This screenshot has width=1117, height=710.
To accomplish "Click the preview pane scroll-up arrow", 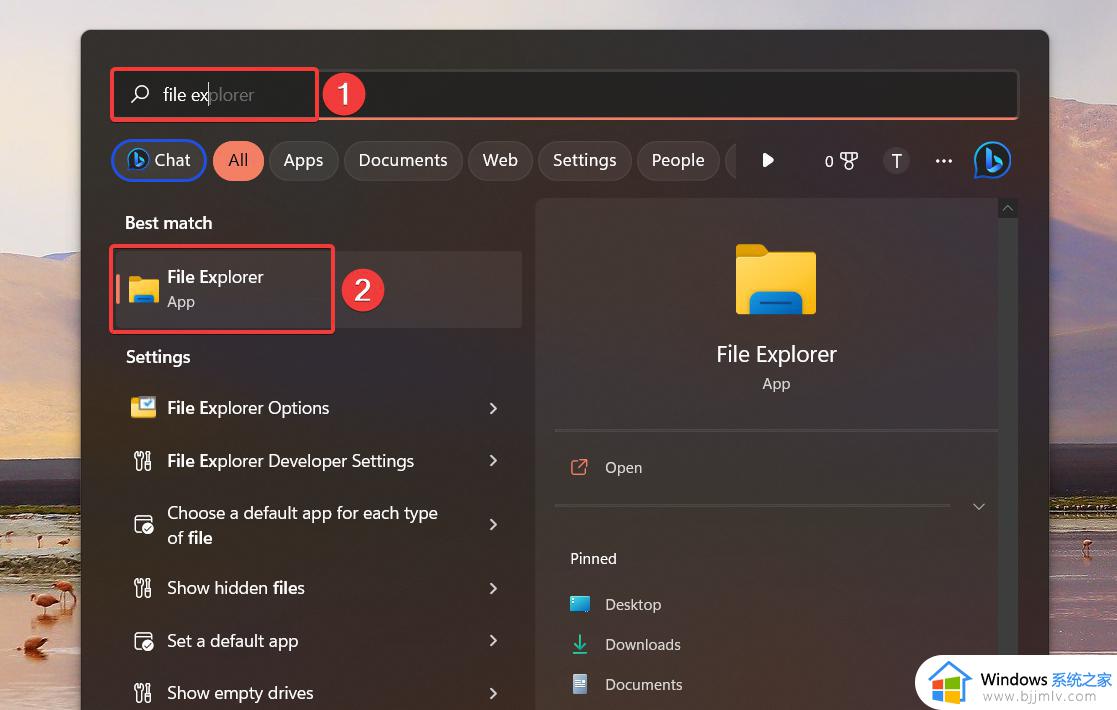I will [x=1007, y=208].
